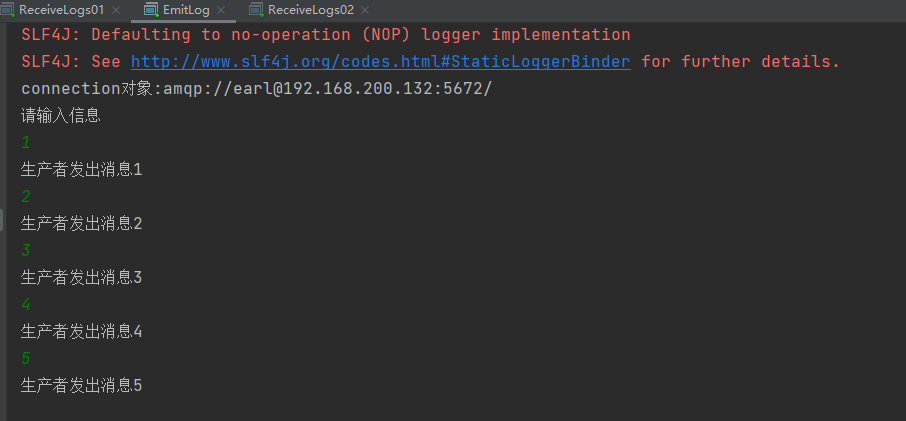The height and width of the screenshot is (421, 906).
Task: Click the green input value 5
Action: [x=25, y=358]
